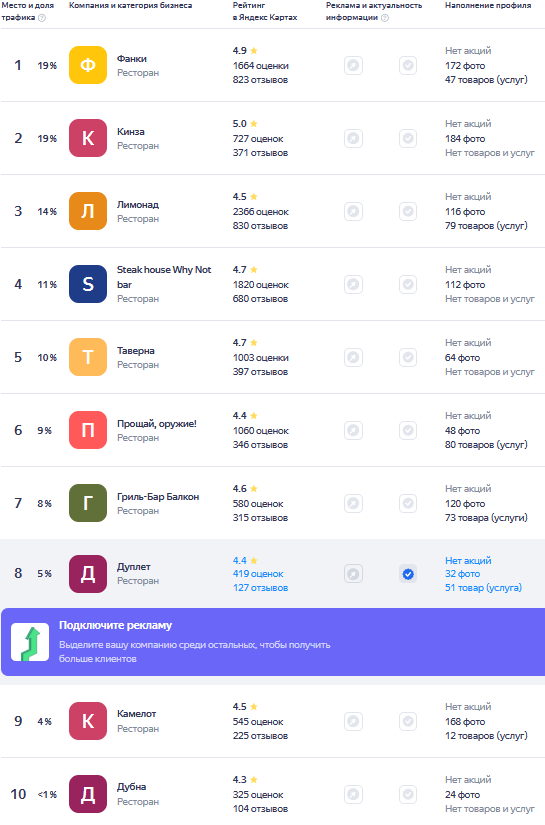Click the Нет акций link for Дуплет
The height and width of the screenshot is (825, 545).
pos(468,561)
